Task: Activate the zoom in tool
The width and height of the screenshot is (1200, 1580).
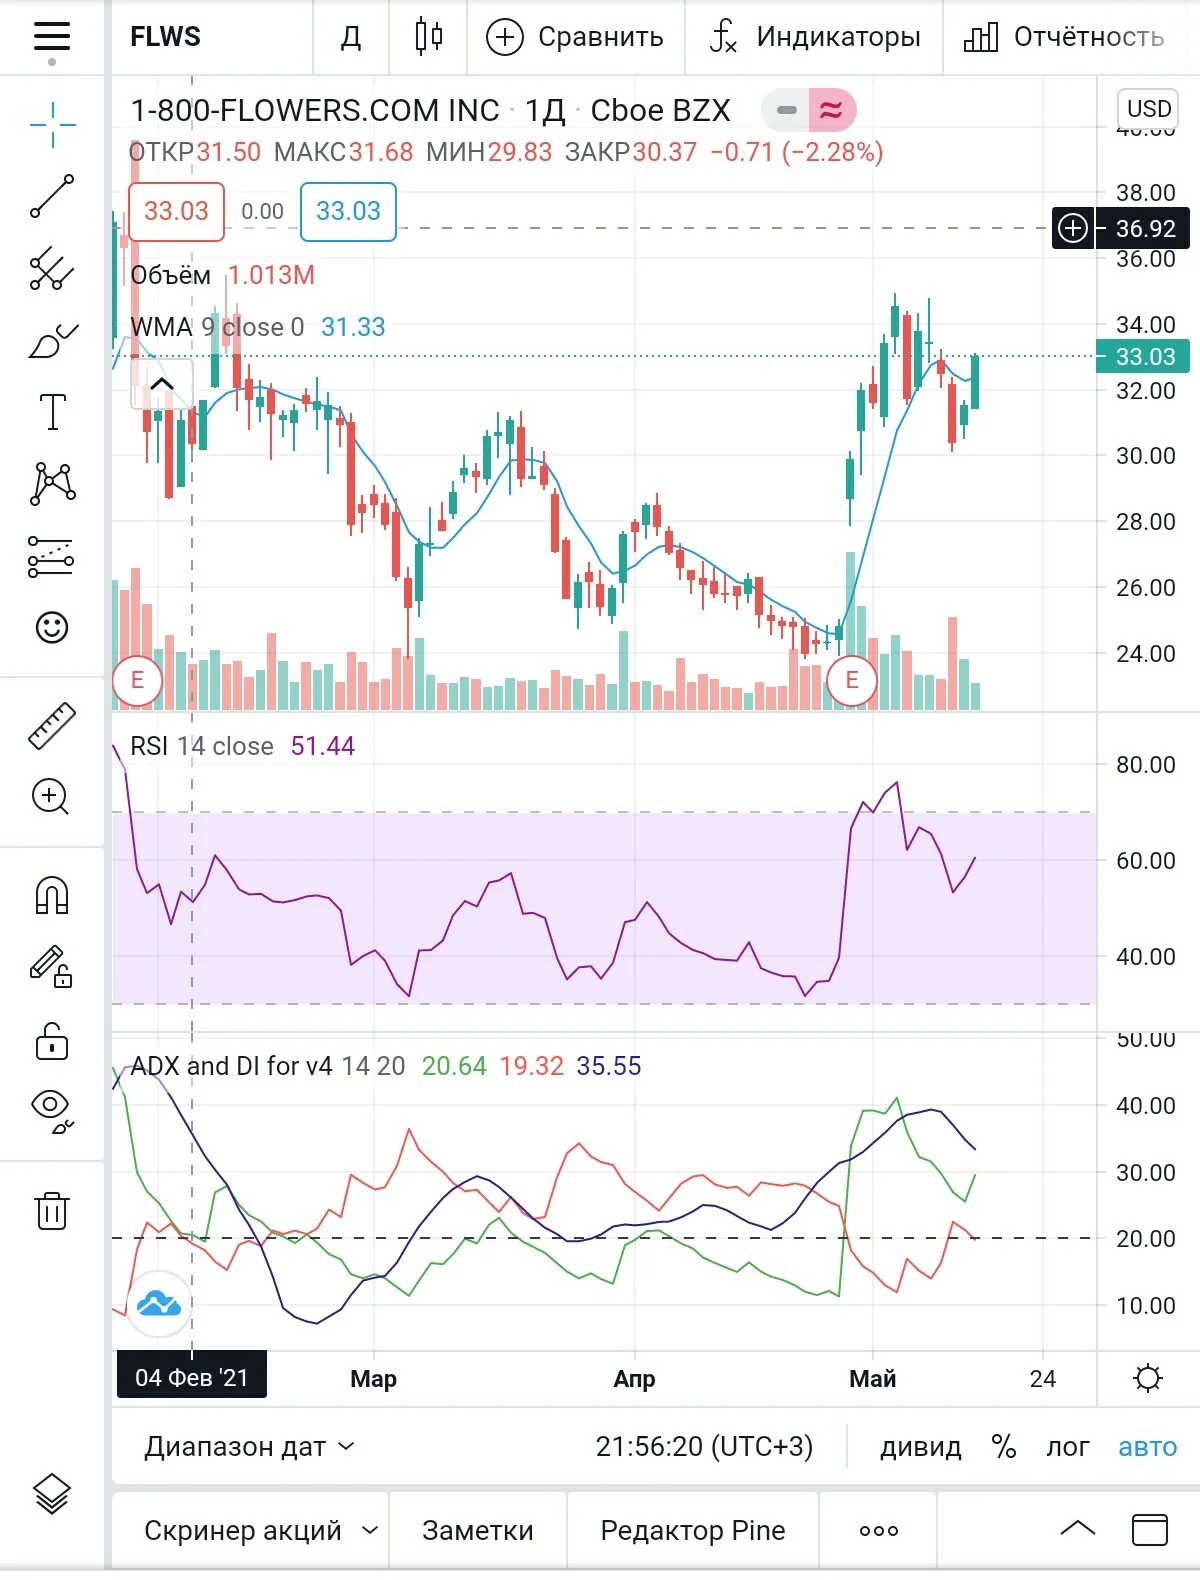Action: click(x=50, y=797)
